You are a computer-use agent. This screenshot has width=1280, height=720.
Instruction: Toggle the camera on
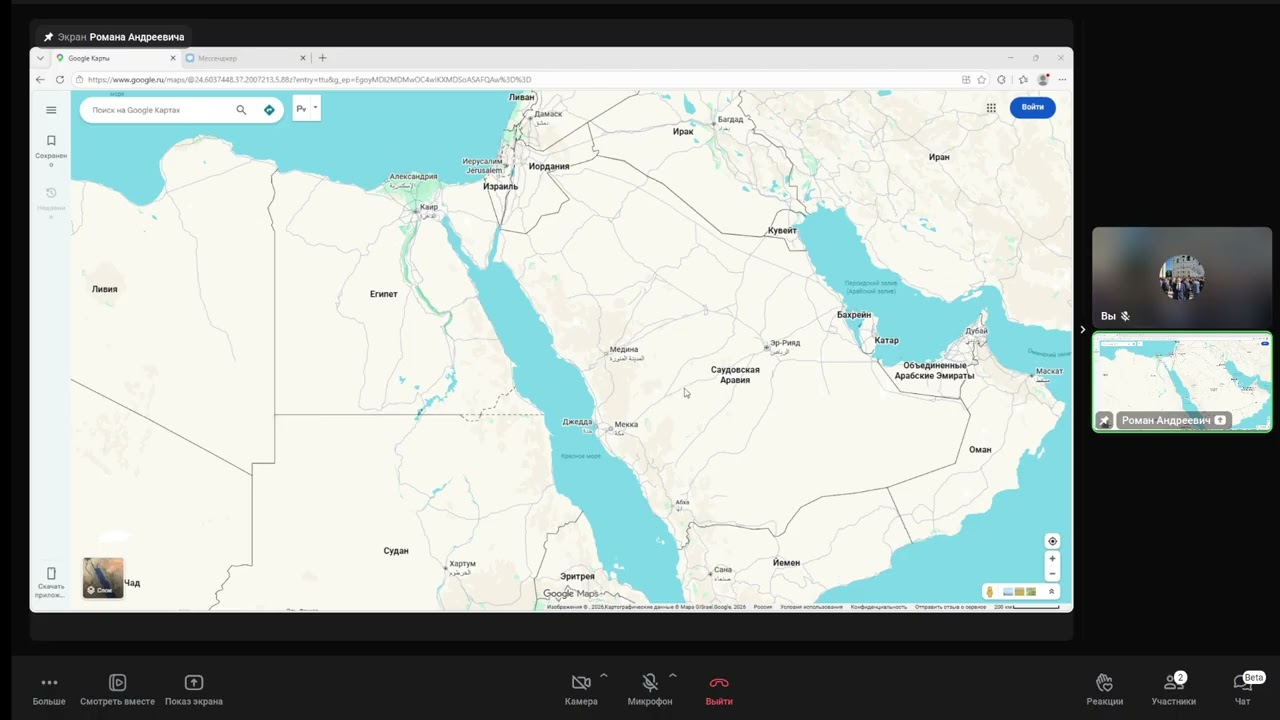coord(581,689)
